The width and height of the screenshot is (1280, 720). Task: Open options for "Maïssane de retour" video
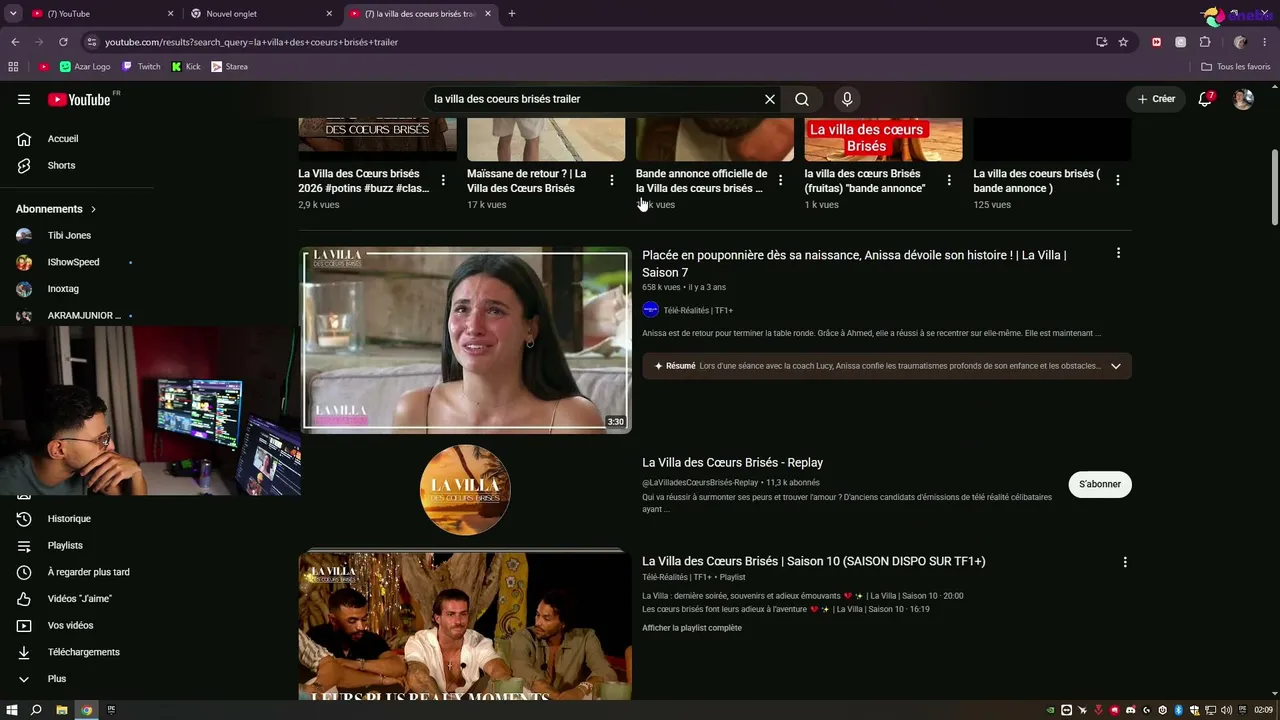pyautogui.click(x=612, y=180)
